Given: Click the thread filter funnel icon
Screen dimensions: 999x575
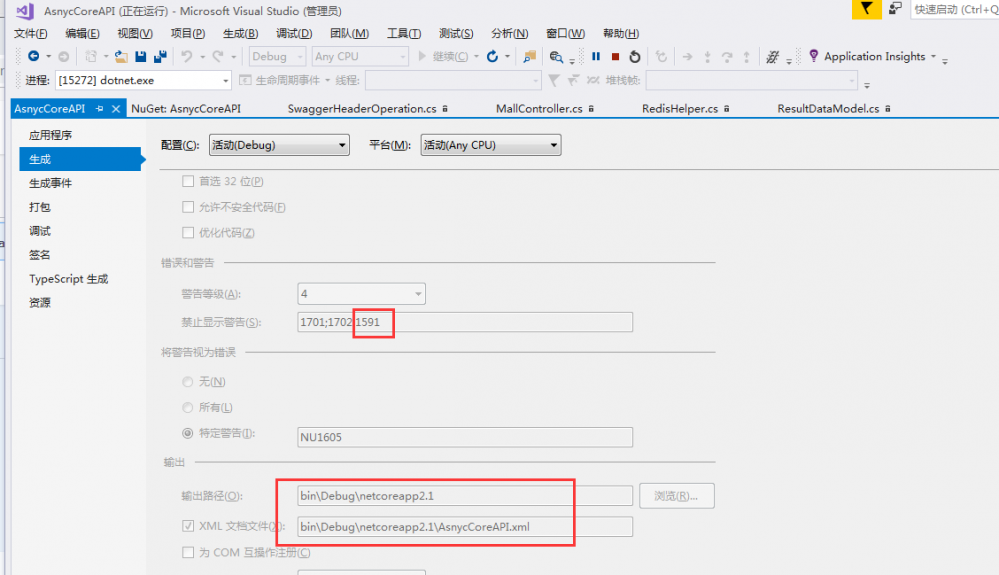Looking at the screenshot, I should (554, 80).
